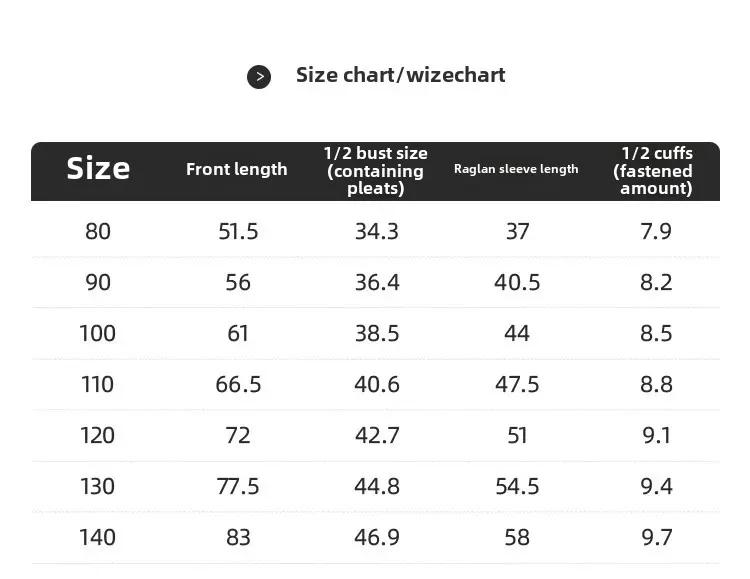This screenshot has width=750, height=579.
Task: Click cuffs value 9.1
Action: [656, 435]
